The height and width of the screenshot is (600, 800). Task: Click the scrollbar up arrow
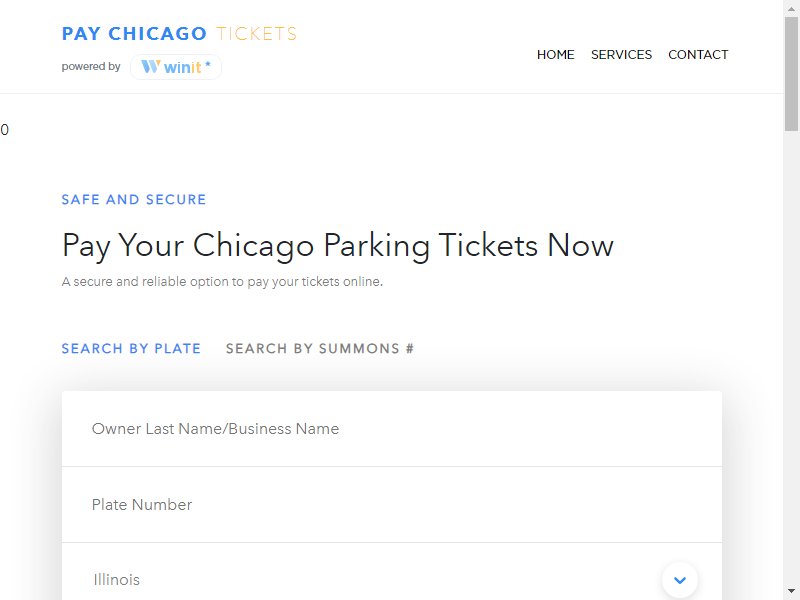(x=791, y=8)
